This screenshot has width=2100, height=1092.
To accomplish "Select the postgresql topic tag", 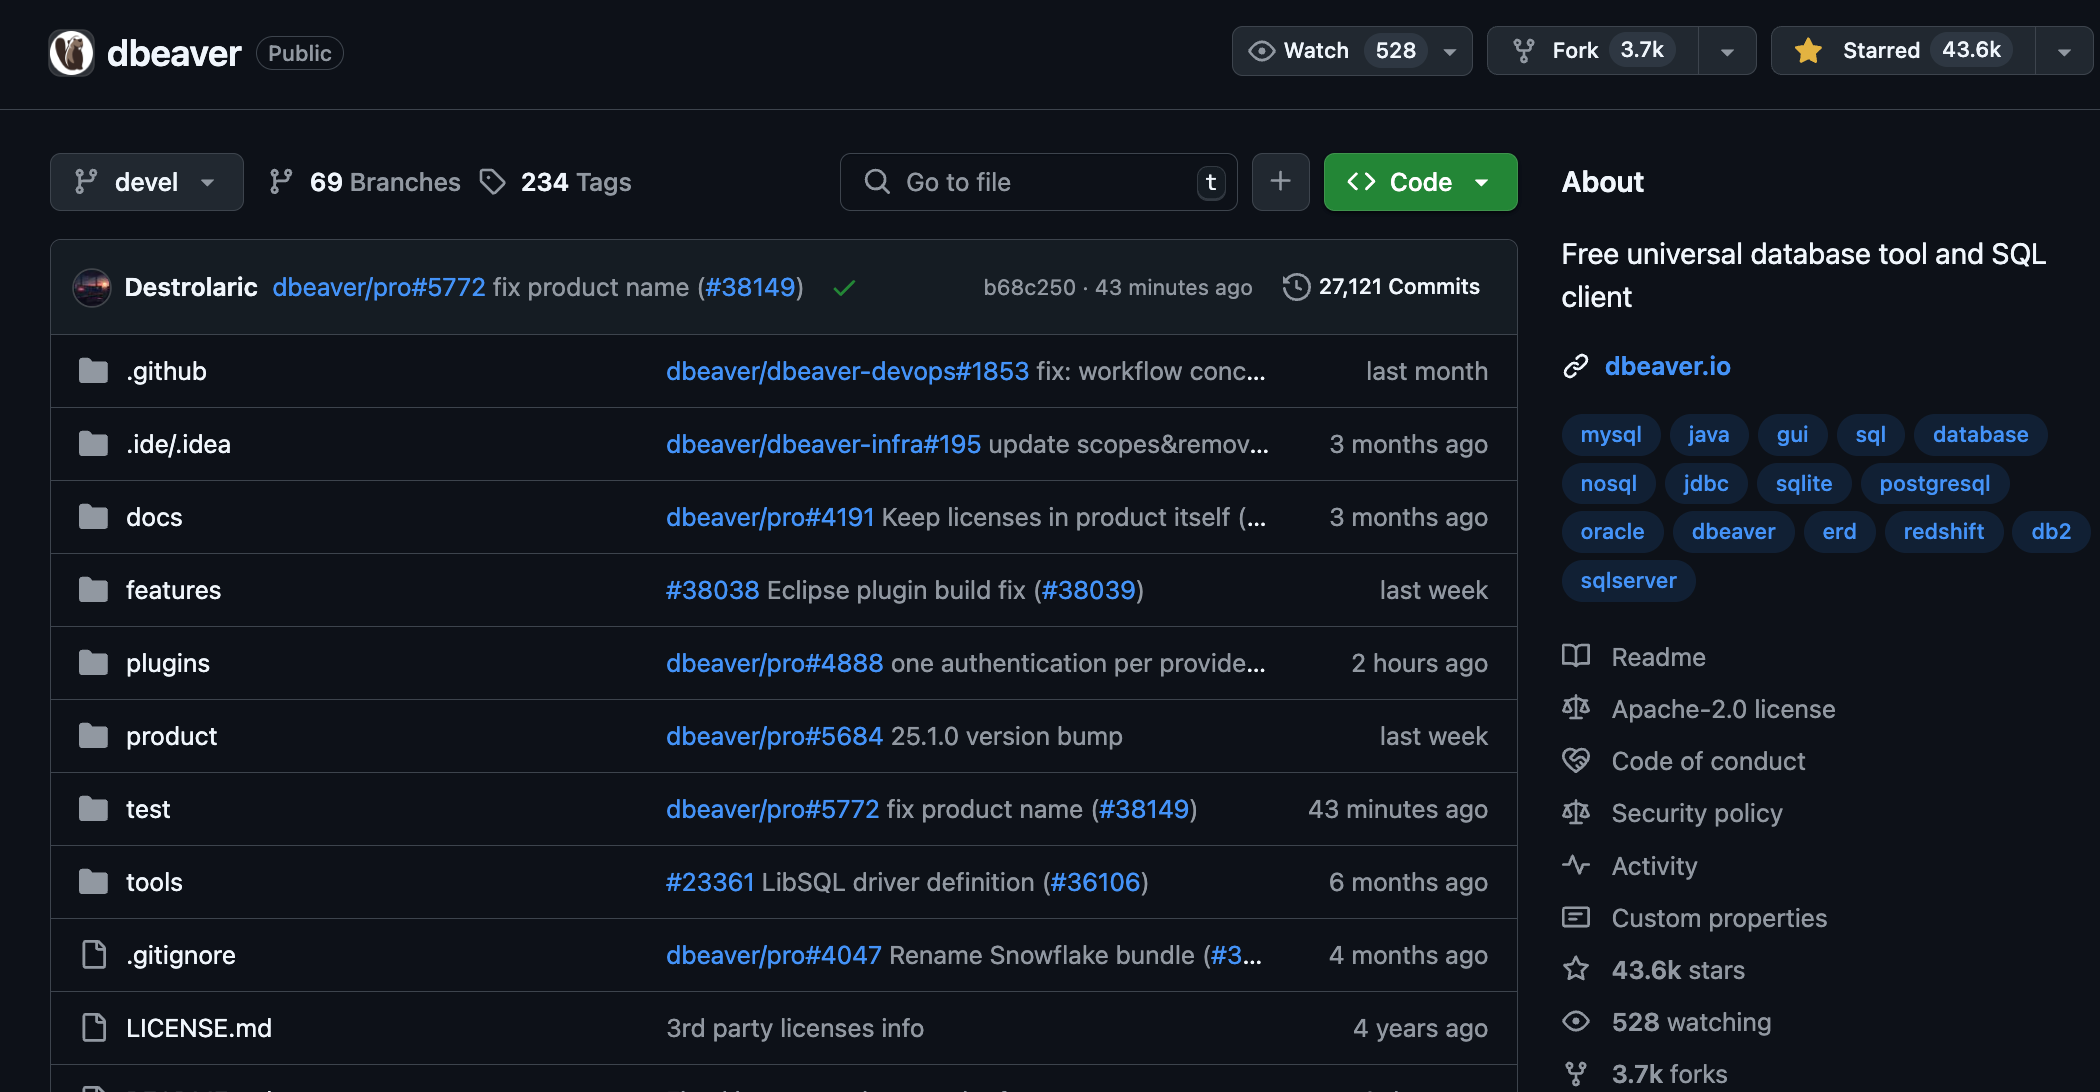I will click(1934, 484).
